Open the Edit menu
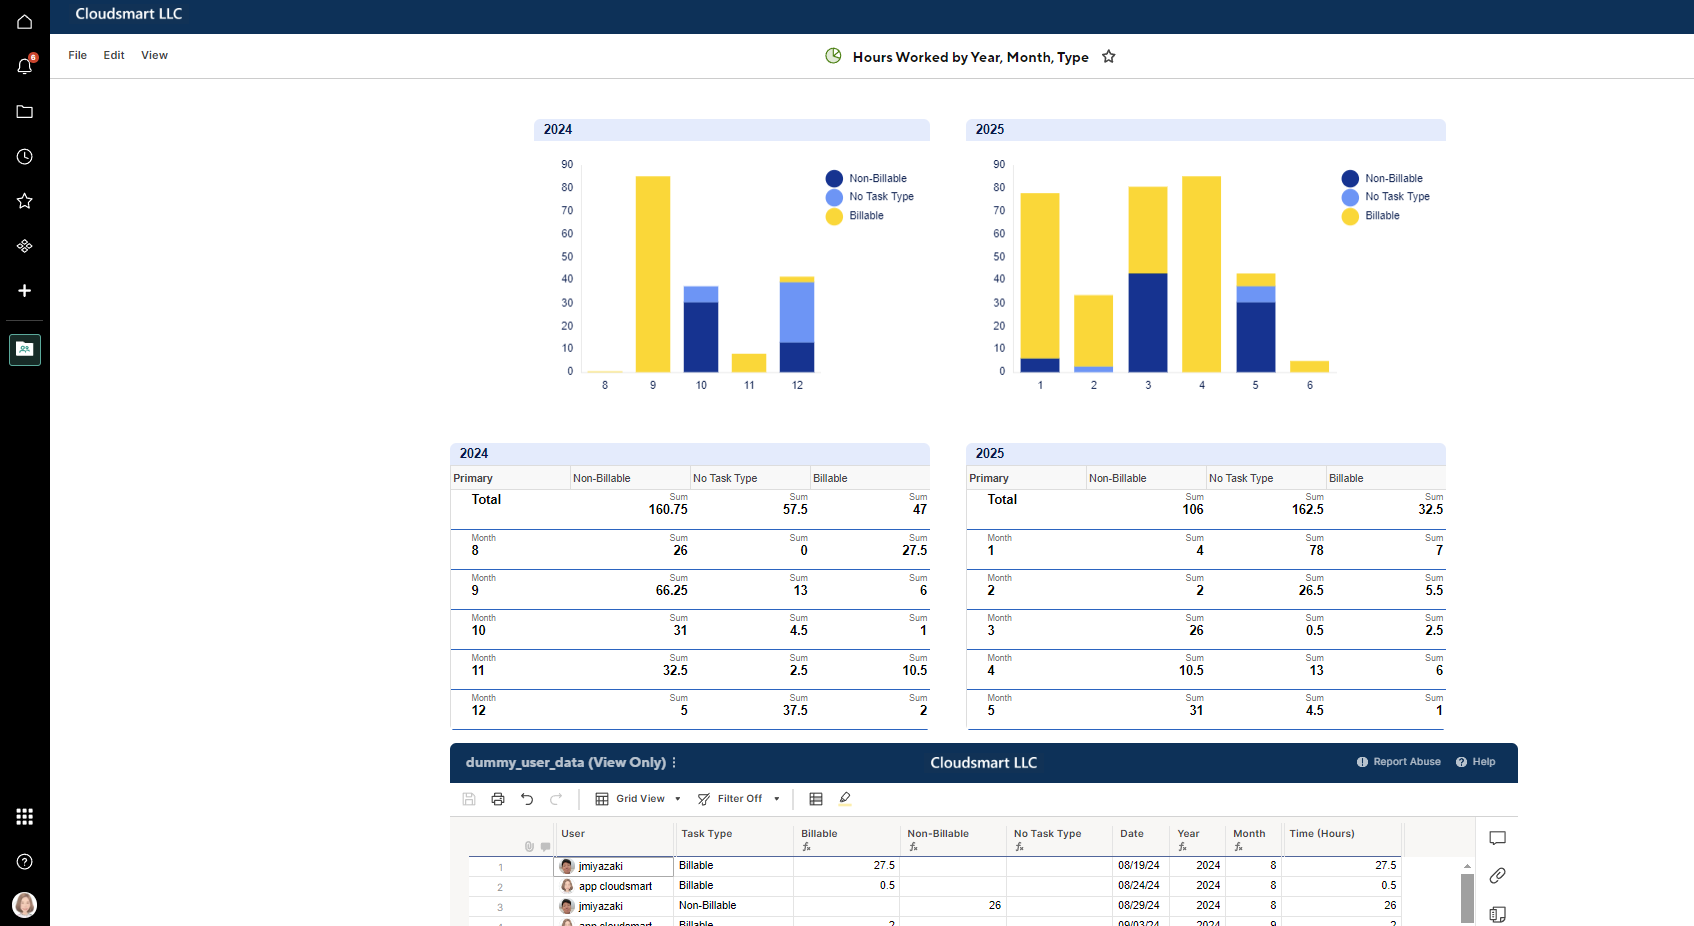 click(114, 55)
